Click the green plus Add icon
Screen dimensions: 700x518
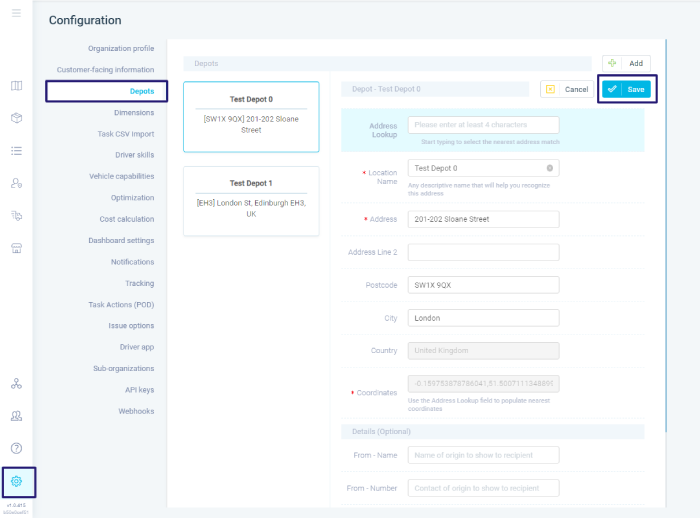pyautogui.click(x=612, y=63)
